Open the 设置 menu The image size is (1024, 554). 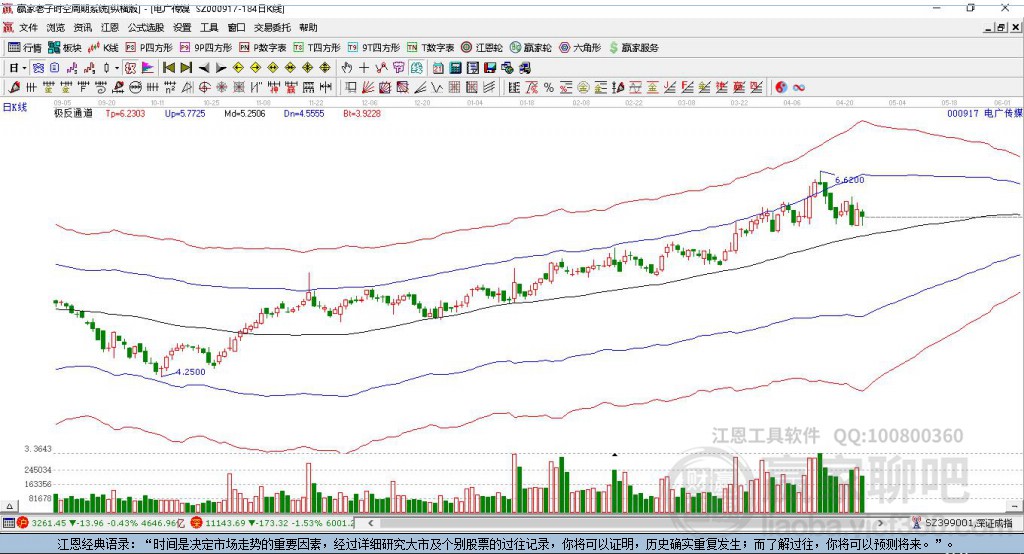point(182,27)
